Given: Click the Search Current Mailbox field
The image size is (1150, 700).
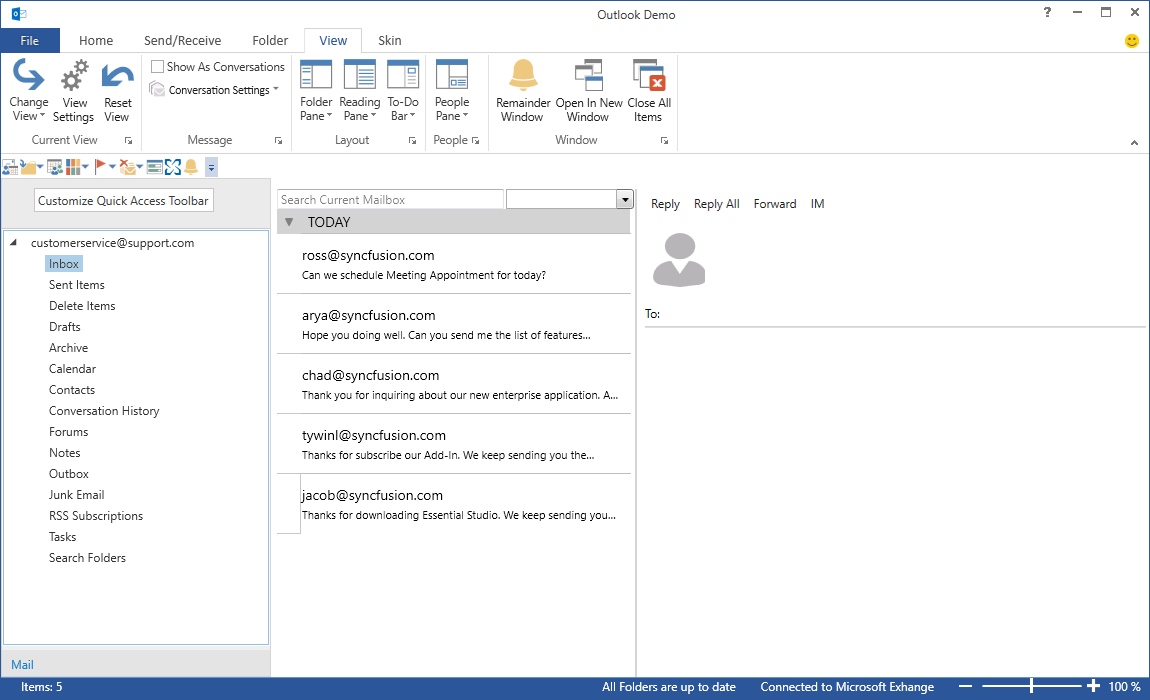Looking at the screenshot, I should pyautogui.click(x=390, y=199).
